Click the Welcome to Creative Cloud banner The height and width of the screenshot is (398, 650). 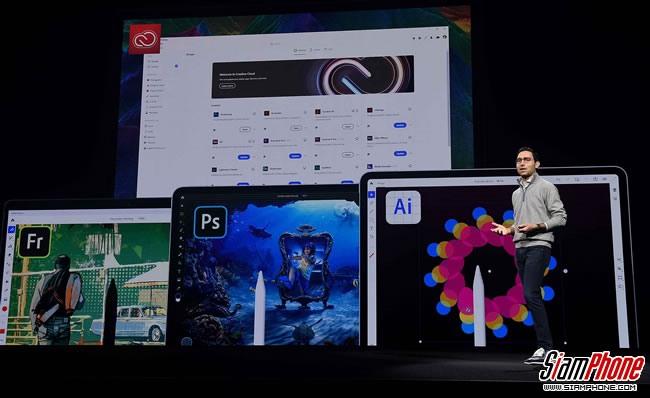(x=313, y=76)
